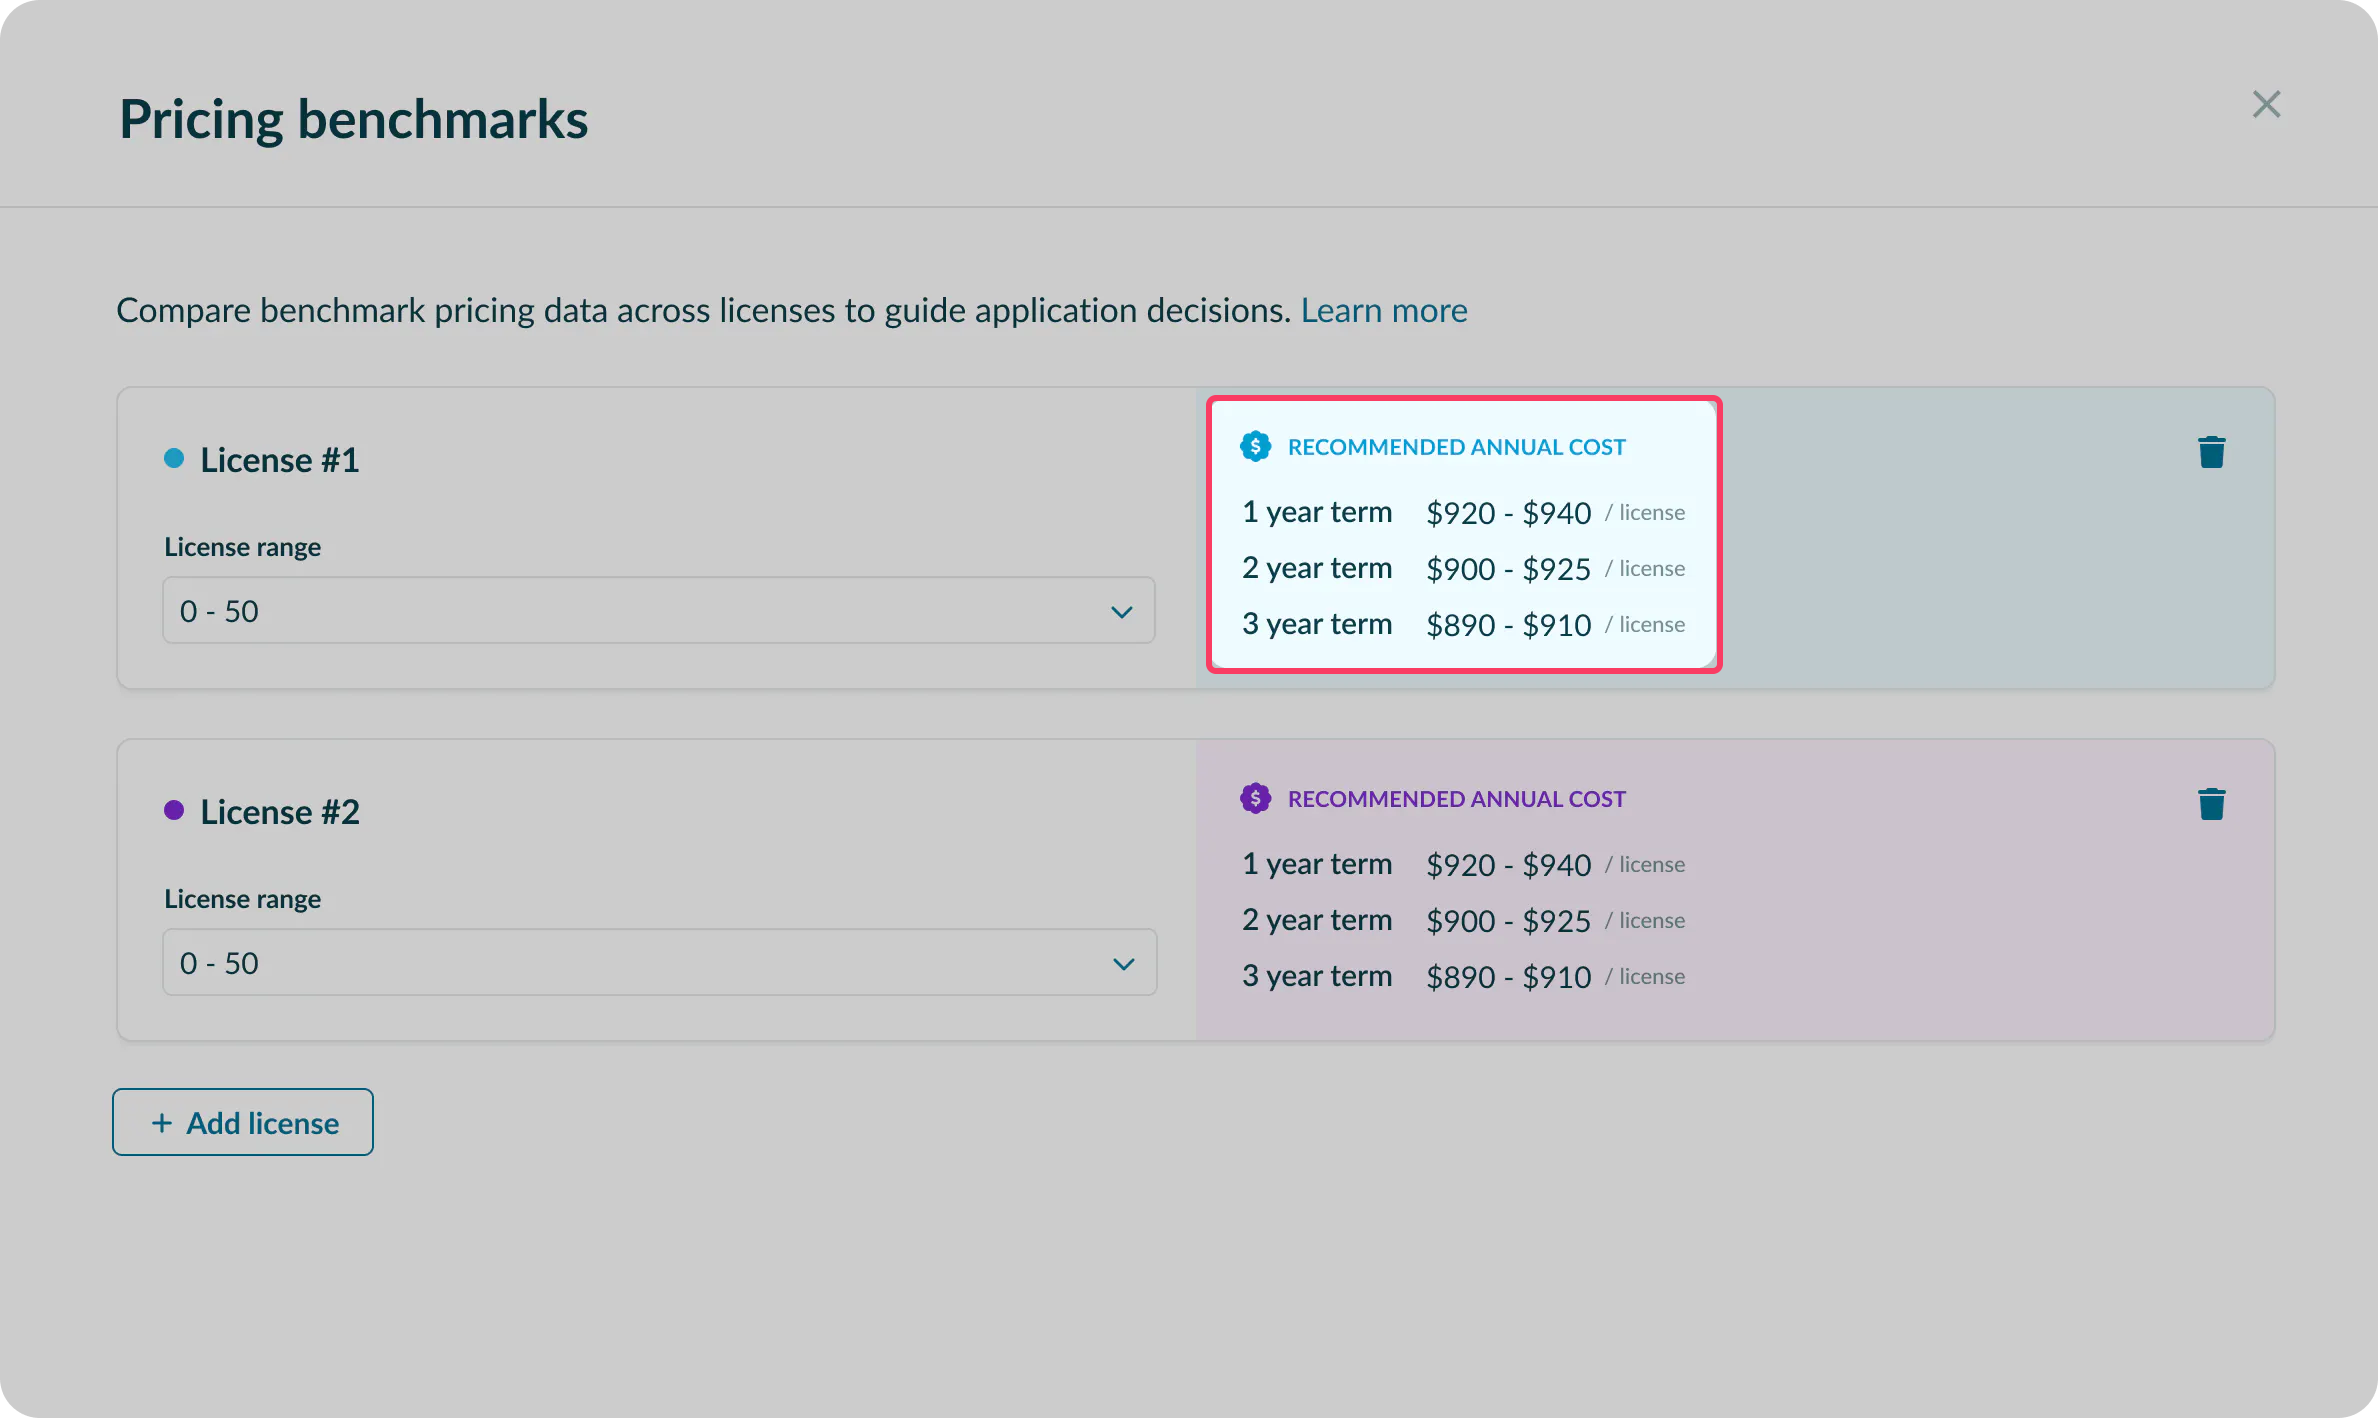
Task: Close the Pricing benchmarks dialog
Action: coord(2266,104)
